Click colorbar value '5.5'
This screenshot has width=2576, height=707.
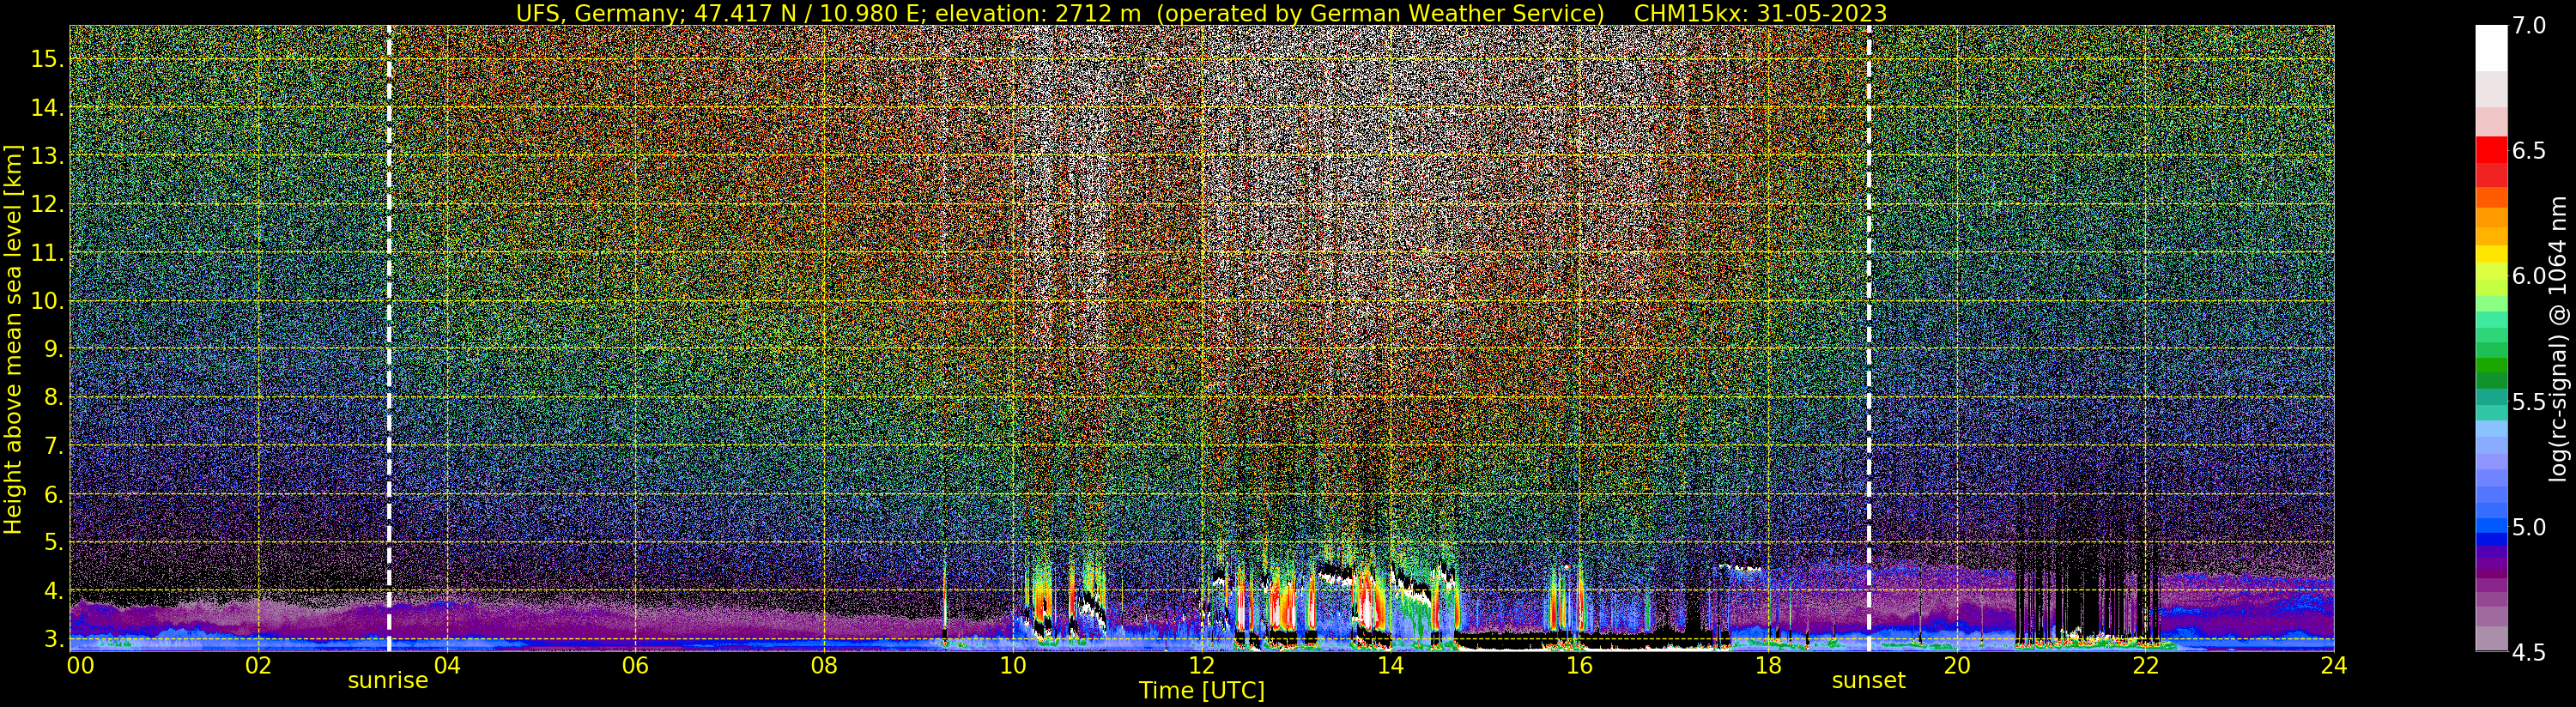coord(2529,402)
